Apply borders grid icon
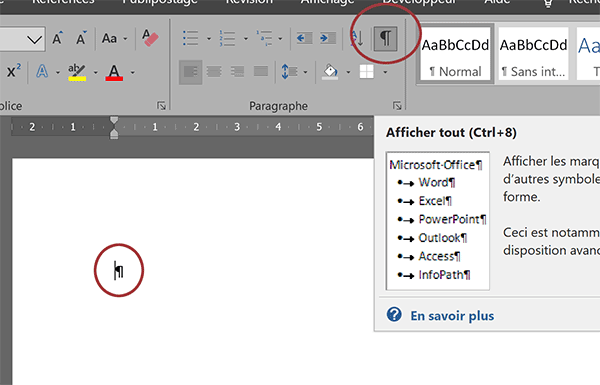 [367, 72]
